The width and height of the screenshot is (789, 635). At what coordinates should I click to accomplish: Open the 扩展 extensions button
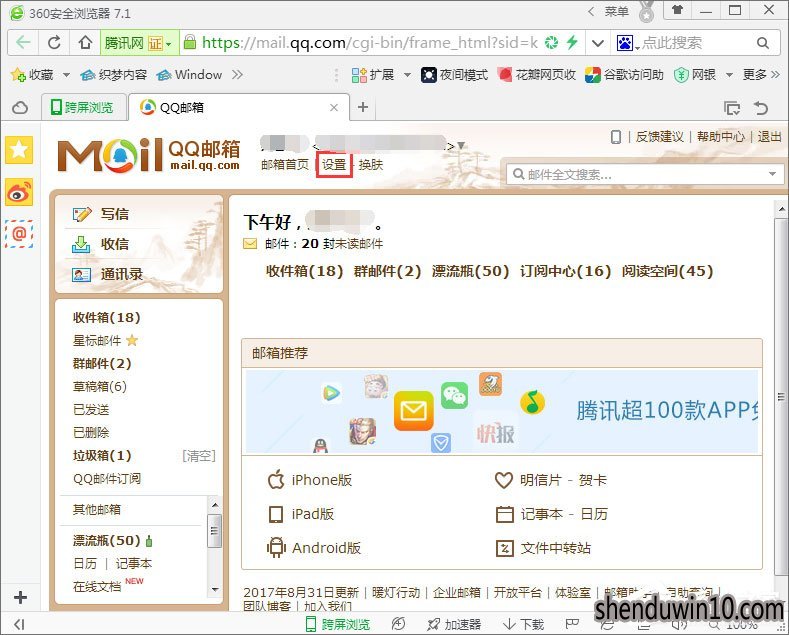tap(373, 75)
